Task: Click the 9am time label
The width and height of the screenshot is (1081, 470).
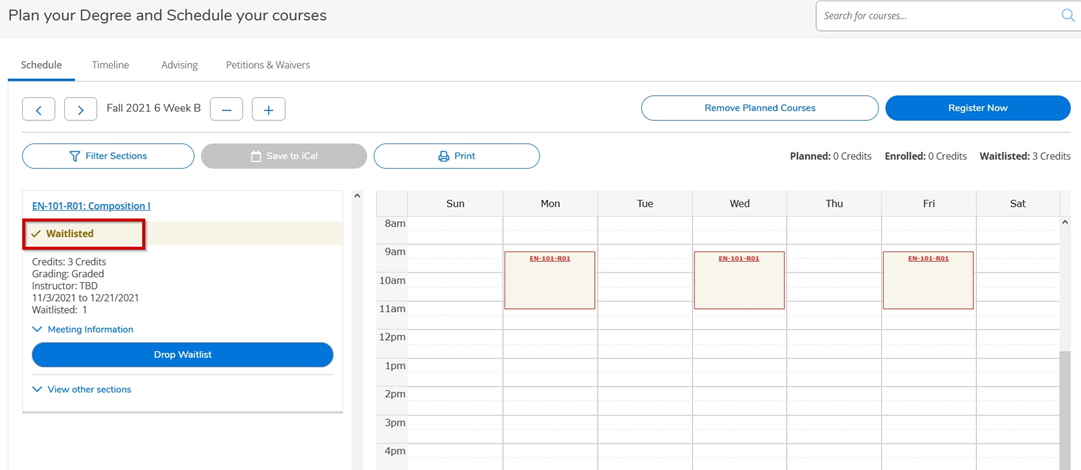Action: pyautogui.click(x=395, y=252)
